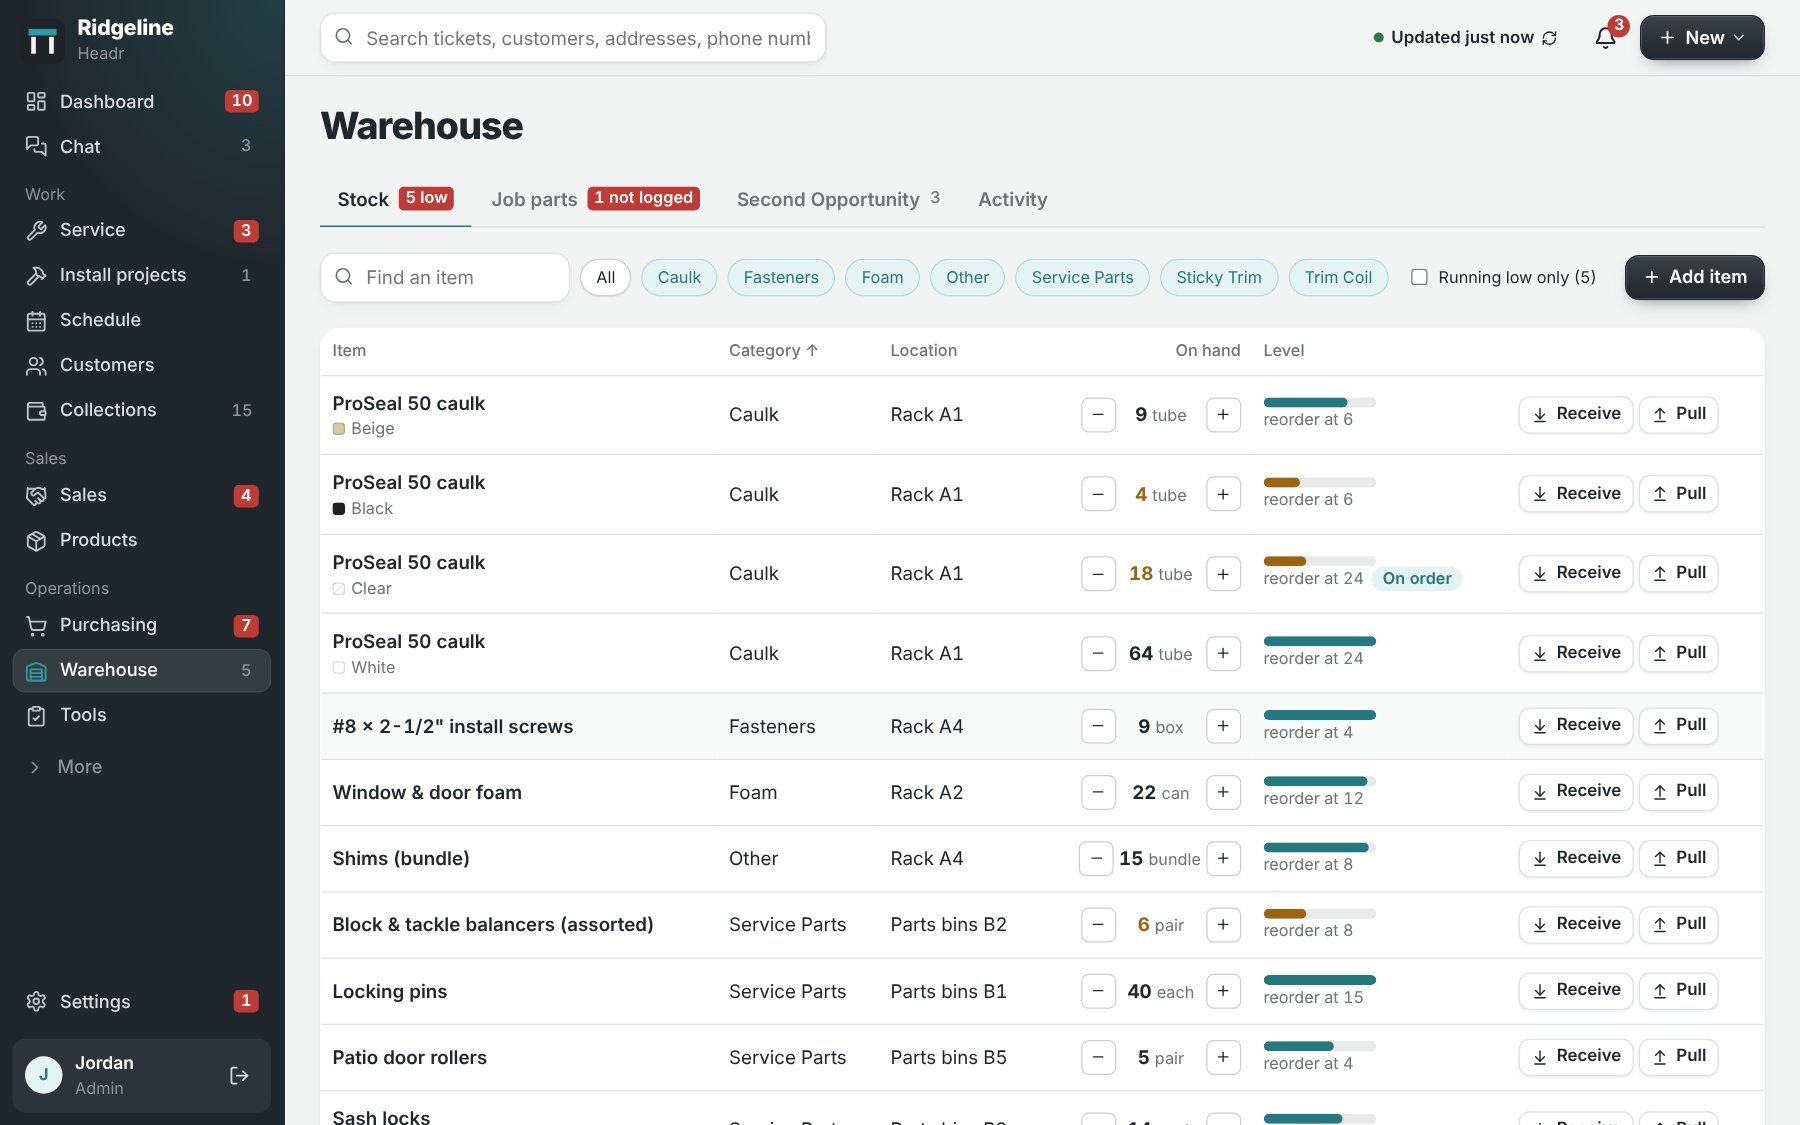Screen dimensions: 1800x1125
Task: Click ProSeal Clear stock level bar
Action: click(1319, 561)
